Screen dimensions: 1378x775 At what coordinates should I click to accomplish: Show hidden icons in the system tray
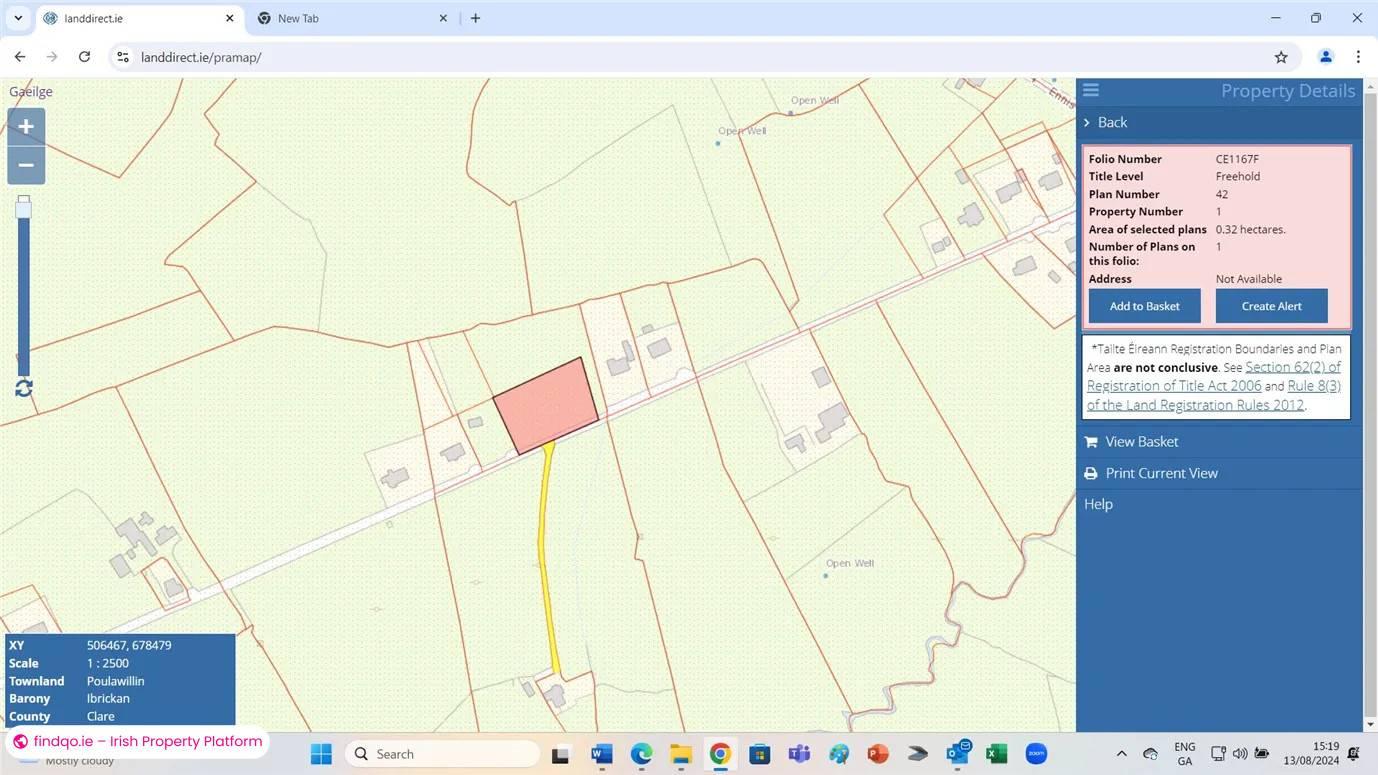1121,753
